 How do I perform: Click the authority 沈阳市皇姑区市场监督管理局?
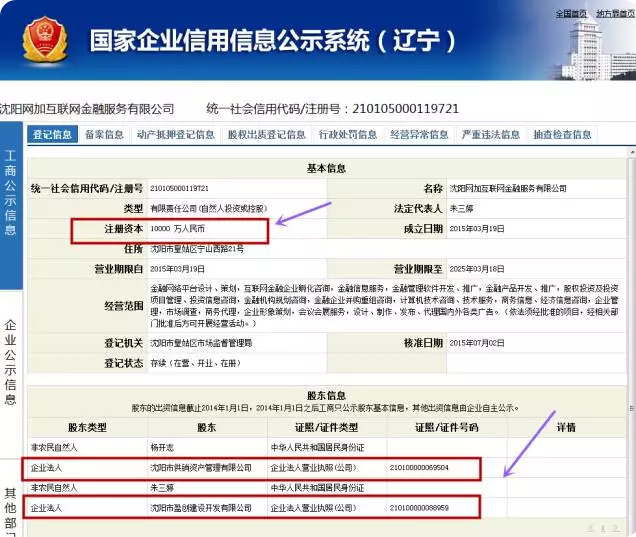coord(201,343)
